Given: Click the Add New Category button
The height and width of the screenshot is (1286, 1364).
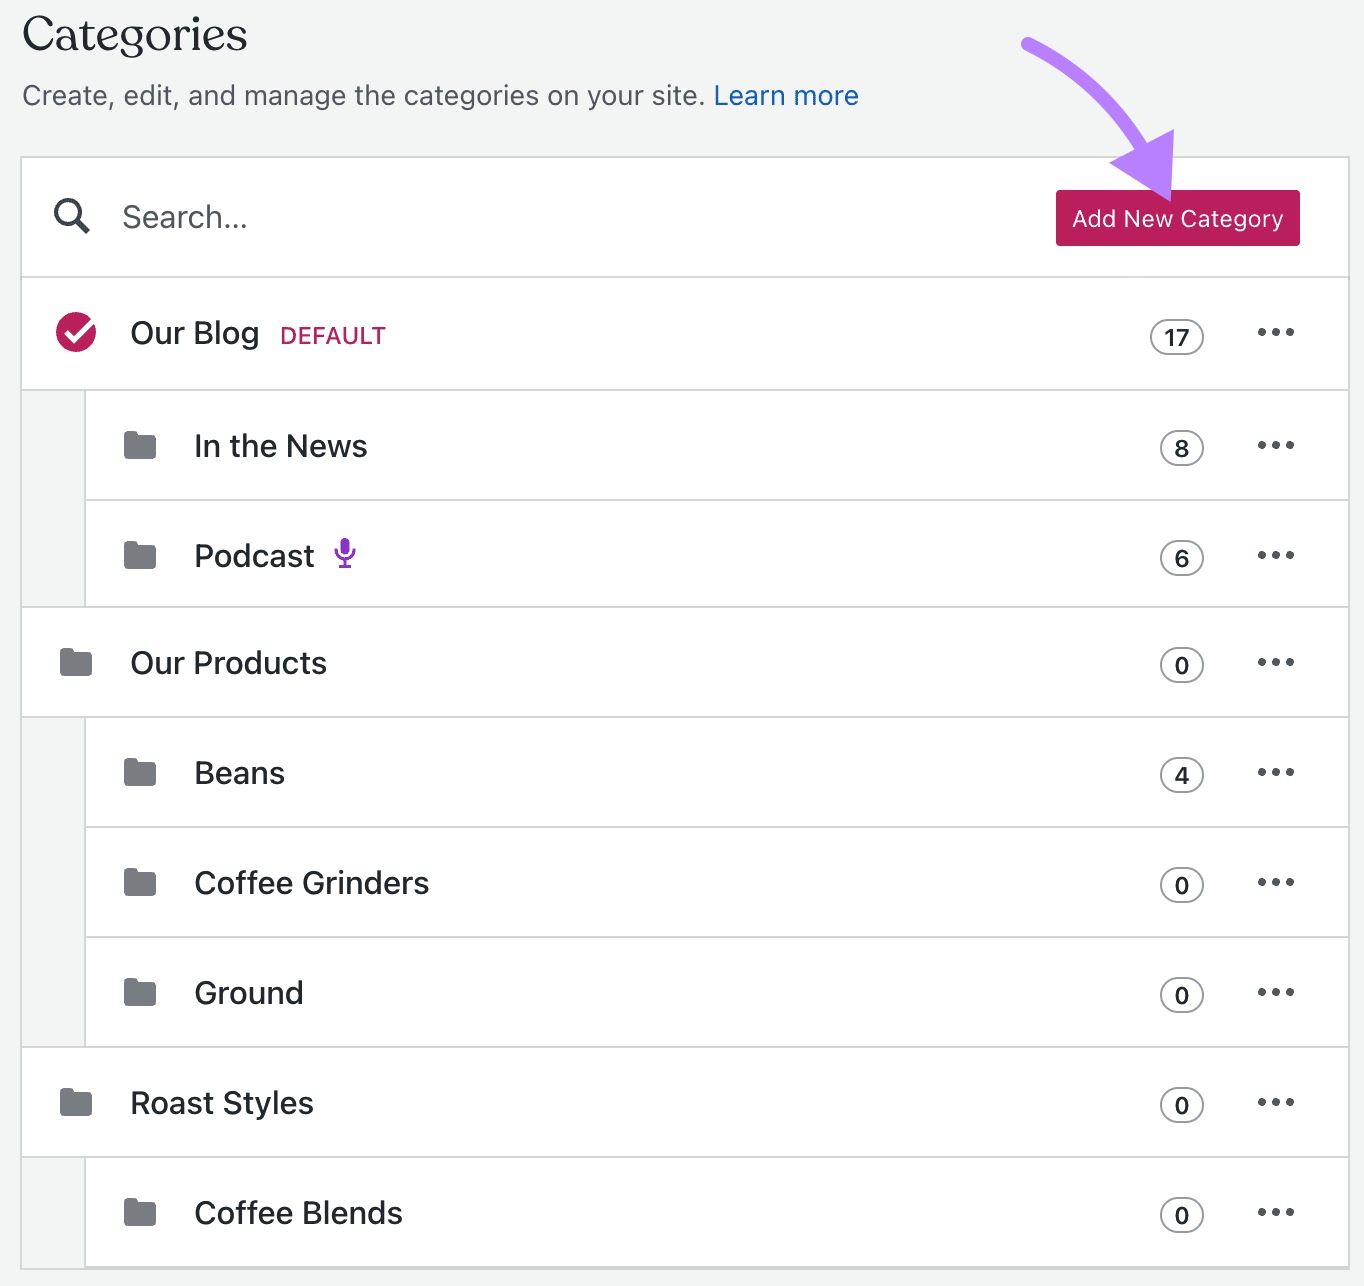Looking at the screenshot, I should click(x=1177, y=217).
